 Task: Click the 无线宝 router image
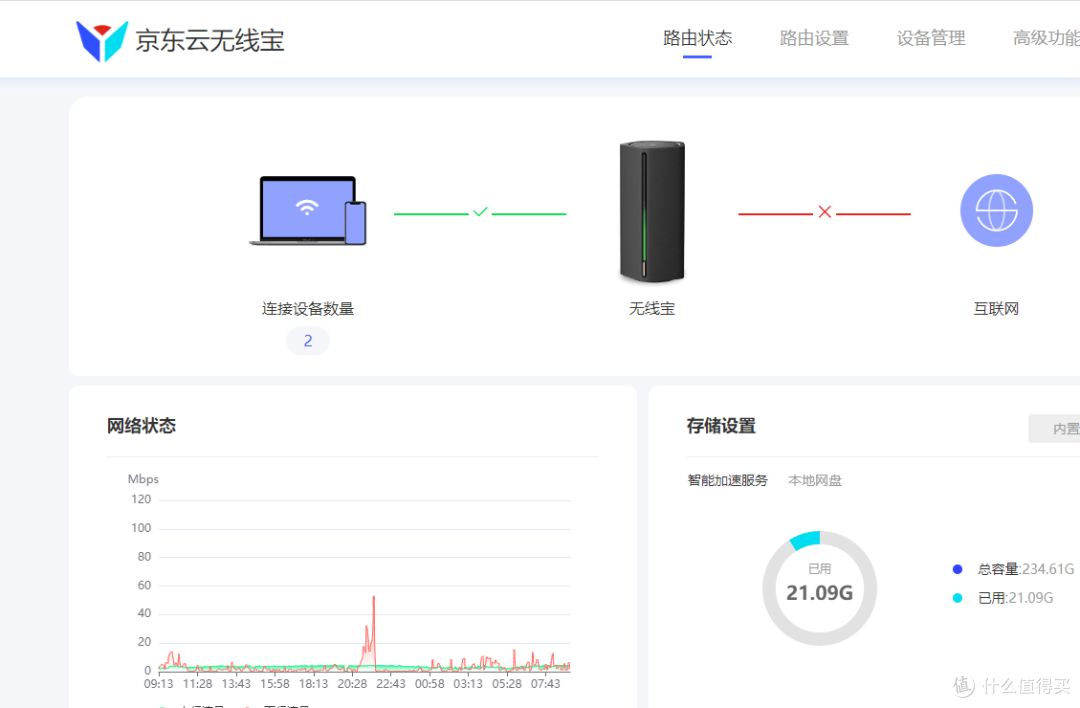point(652,211)
